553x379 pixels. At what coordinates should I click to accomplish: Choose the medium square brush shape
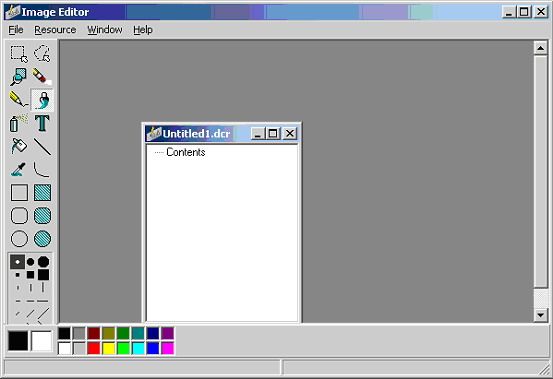tap(30, 275)
